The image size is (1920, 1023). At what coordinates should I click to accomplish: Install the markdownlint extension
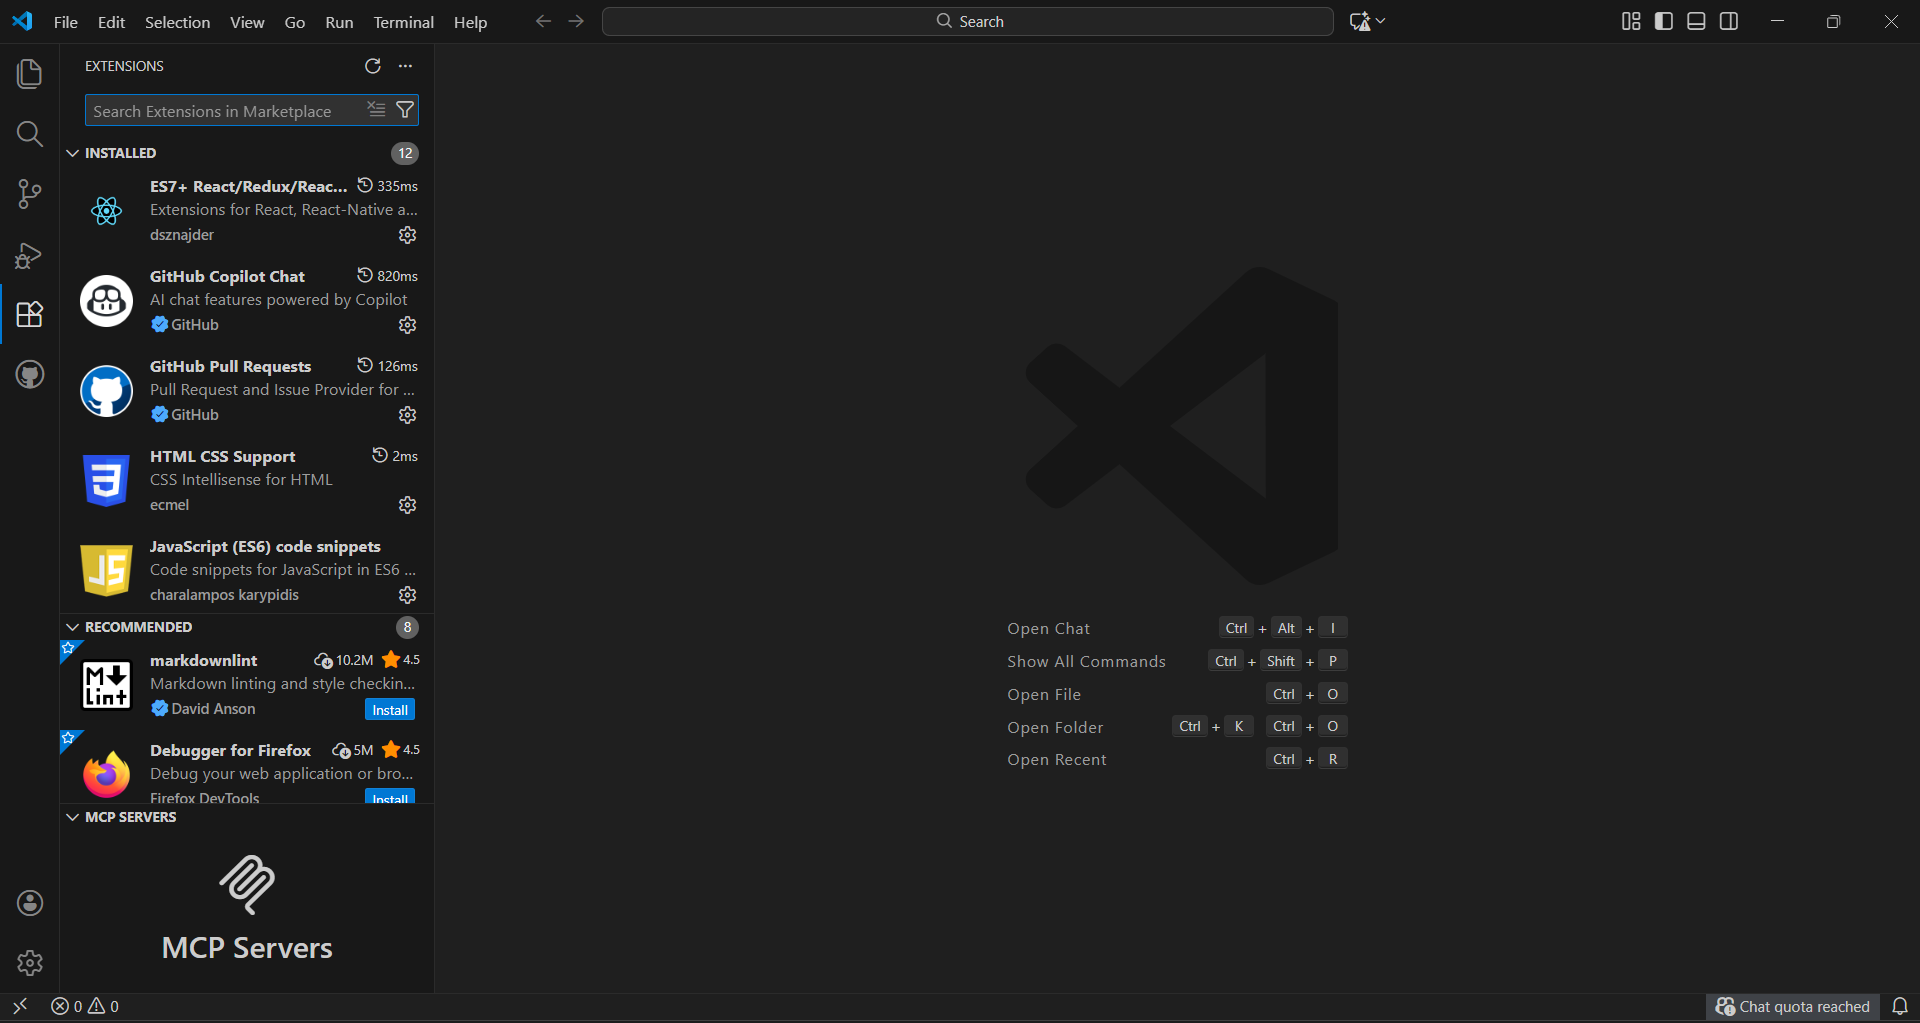tap(389, 710)
